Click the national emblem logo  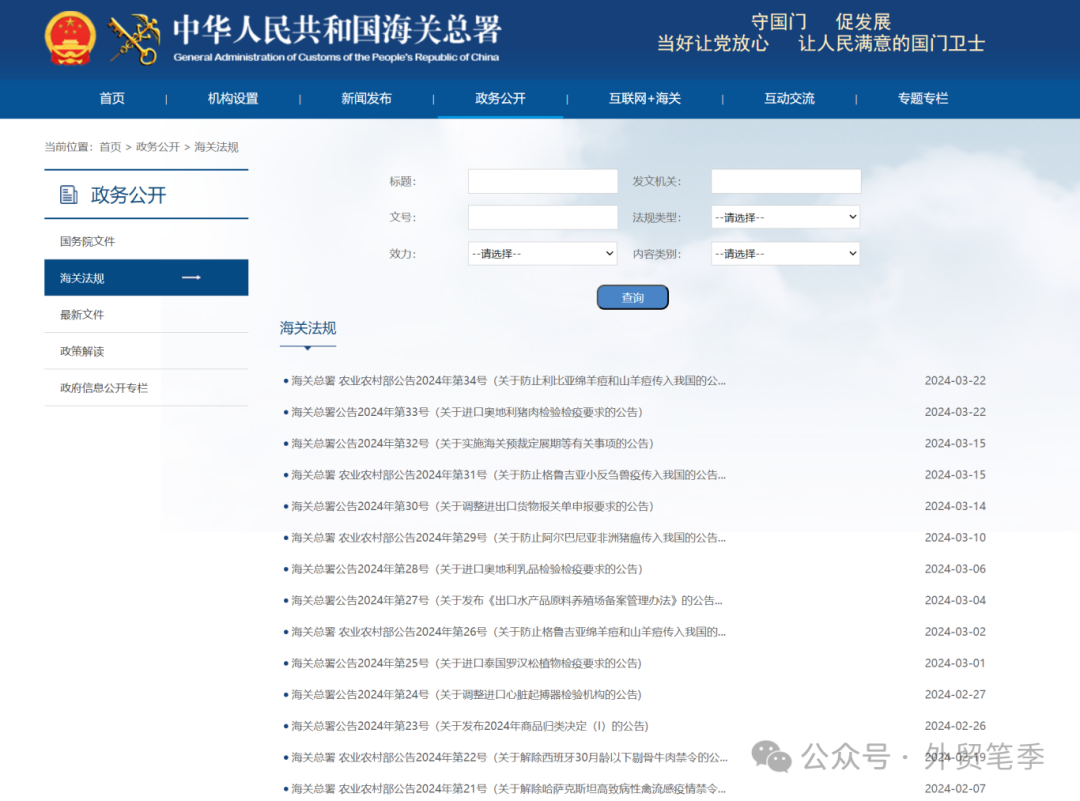[70, 37]
